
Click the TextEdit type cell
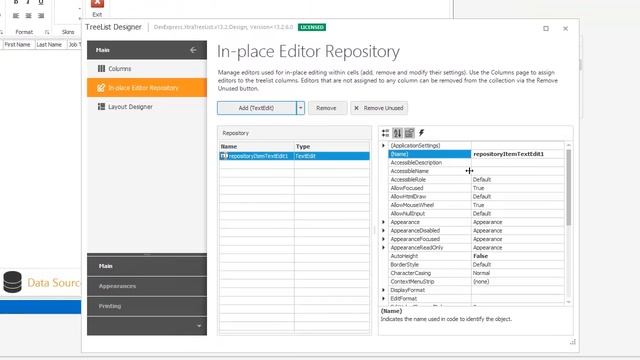331,156
